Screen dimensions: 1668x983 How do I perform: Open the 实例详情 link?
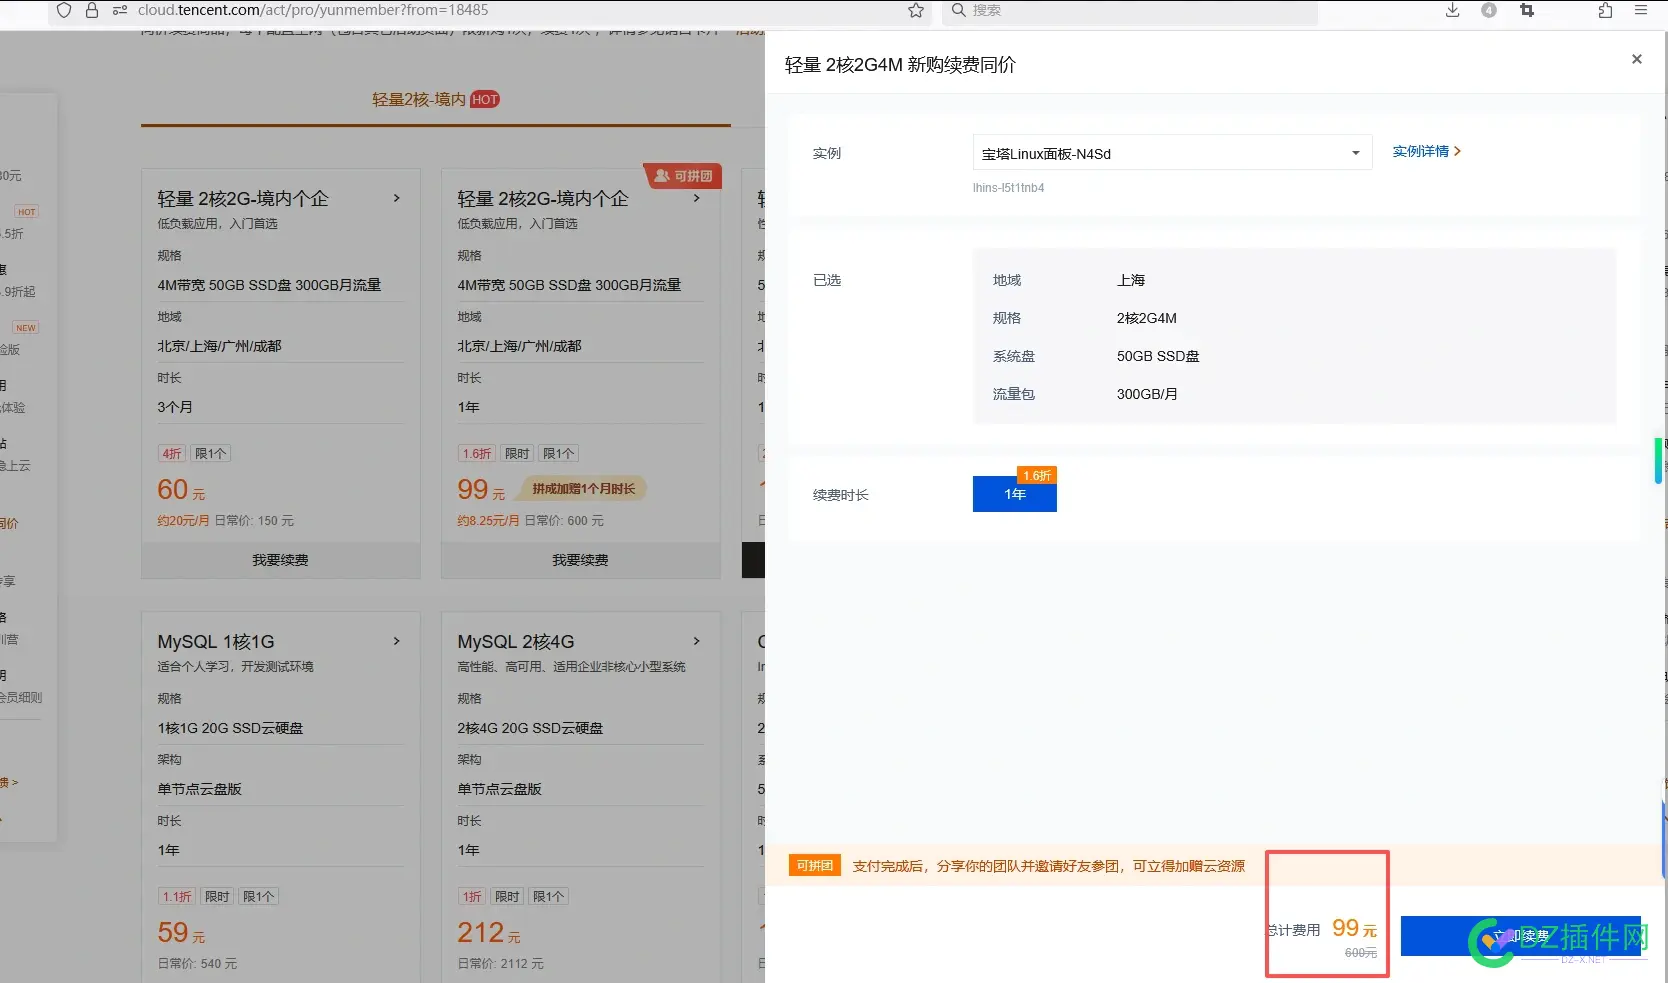pyautogui.click(x=1426, y=151)
